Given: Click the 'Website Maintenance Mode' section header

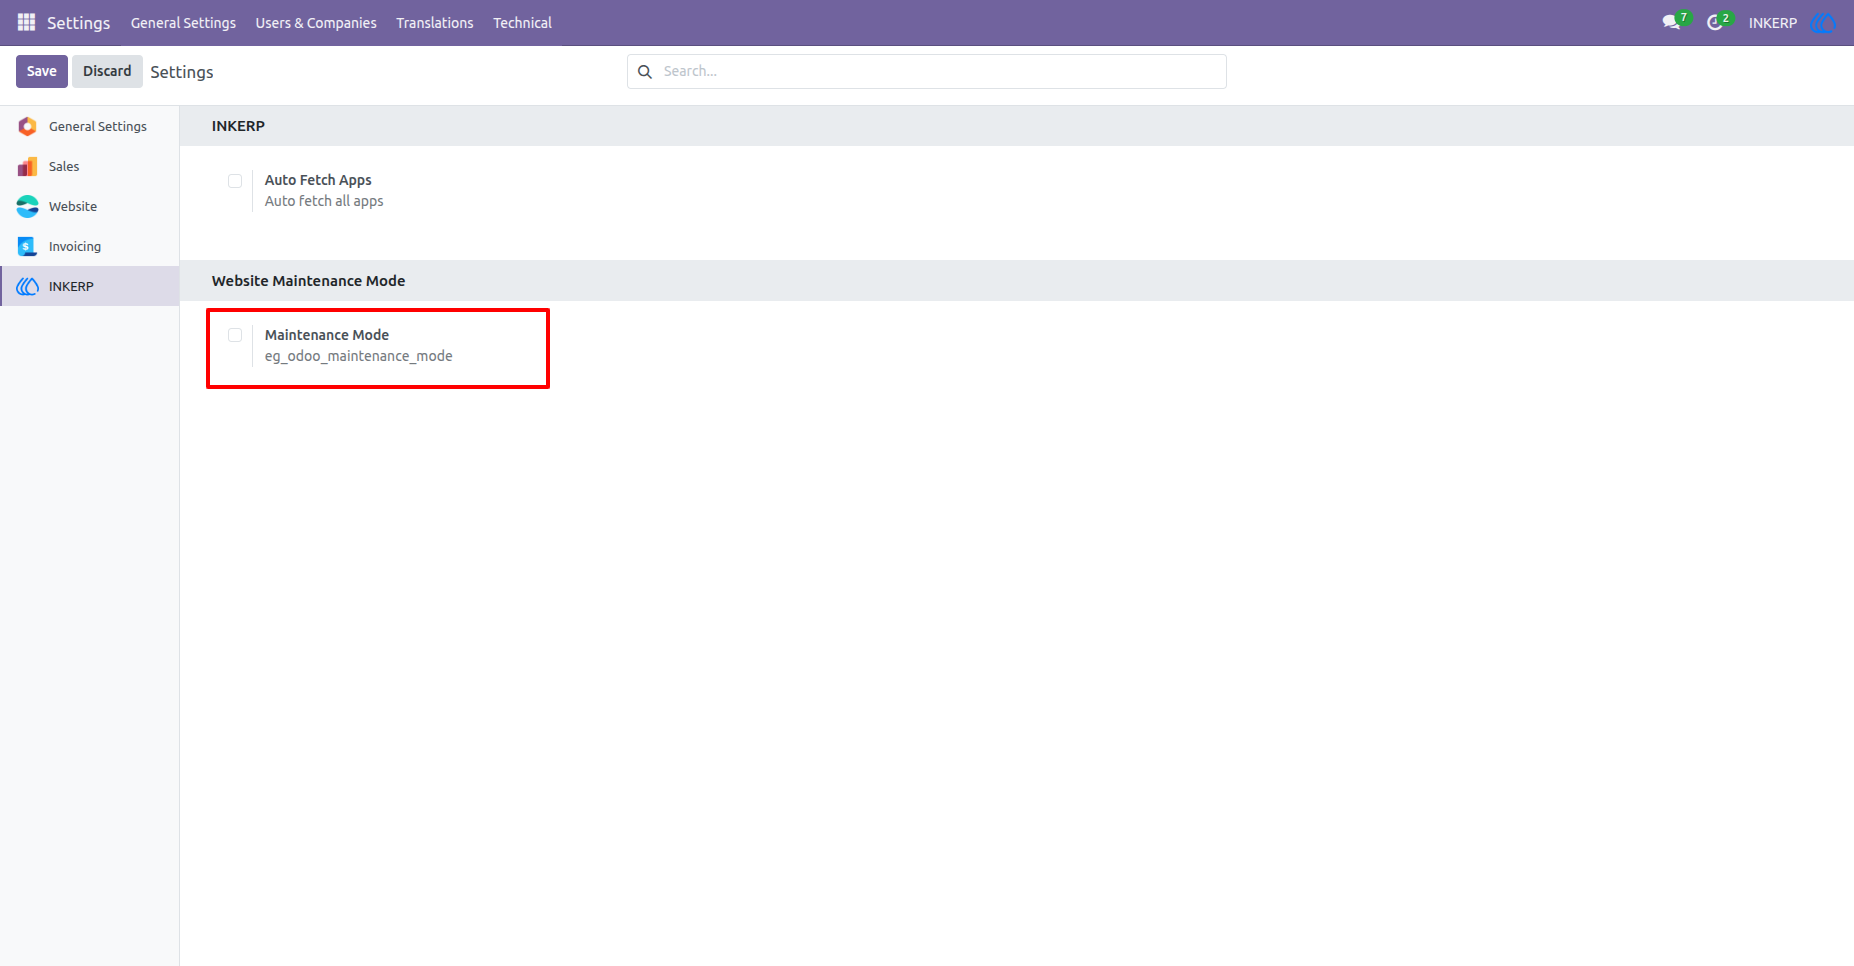Looking at the screenshot, I should pyautogui.click(x=308, y=281).
